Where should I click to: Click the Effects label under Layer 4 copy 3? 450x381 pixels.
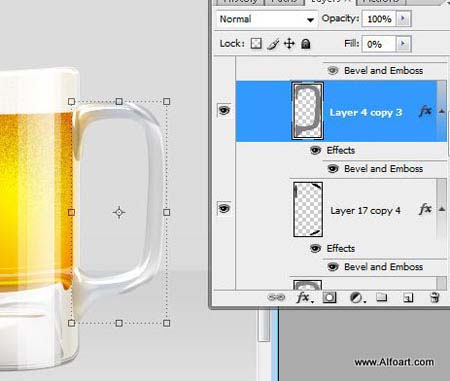point(341,150)
